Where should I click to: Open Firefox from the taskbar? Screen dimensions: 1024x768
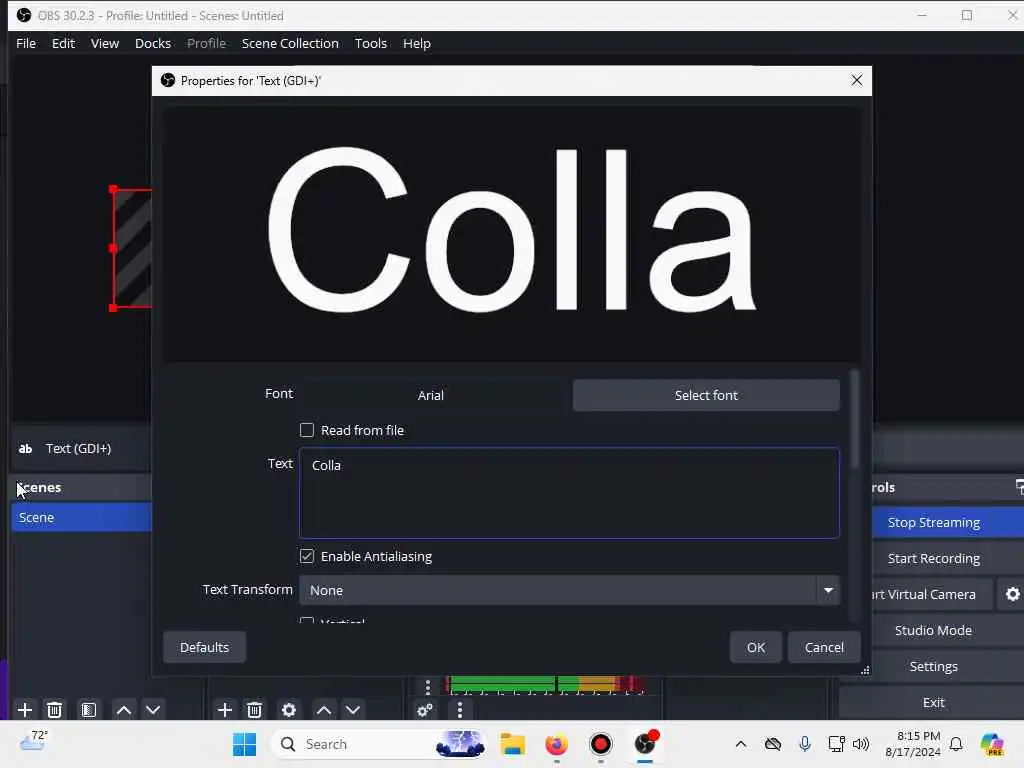(x=556, y=744)
